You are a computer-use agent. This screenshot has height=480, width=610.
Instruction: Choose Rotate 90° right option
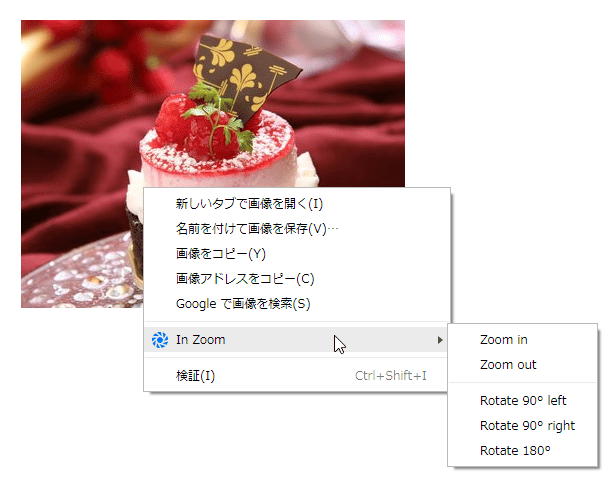point(527,426)
